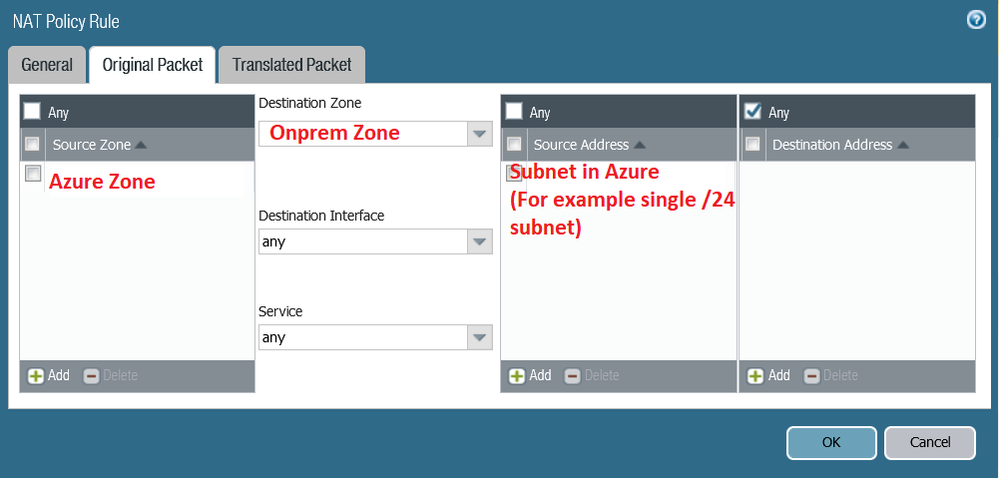
Task: Expand the Destination Zone dropdown
Action: point(480,133)
